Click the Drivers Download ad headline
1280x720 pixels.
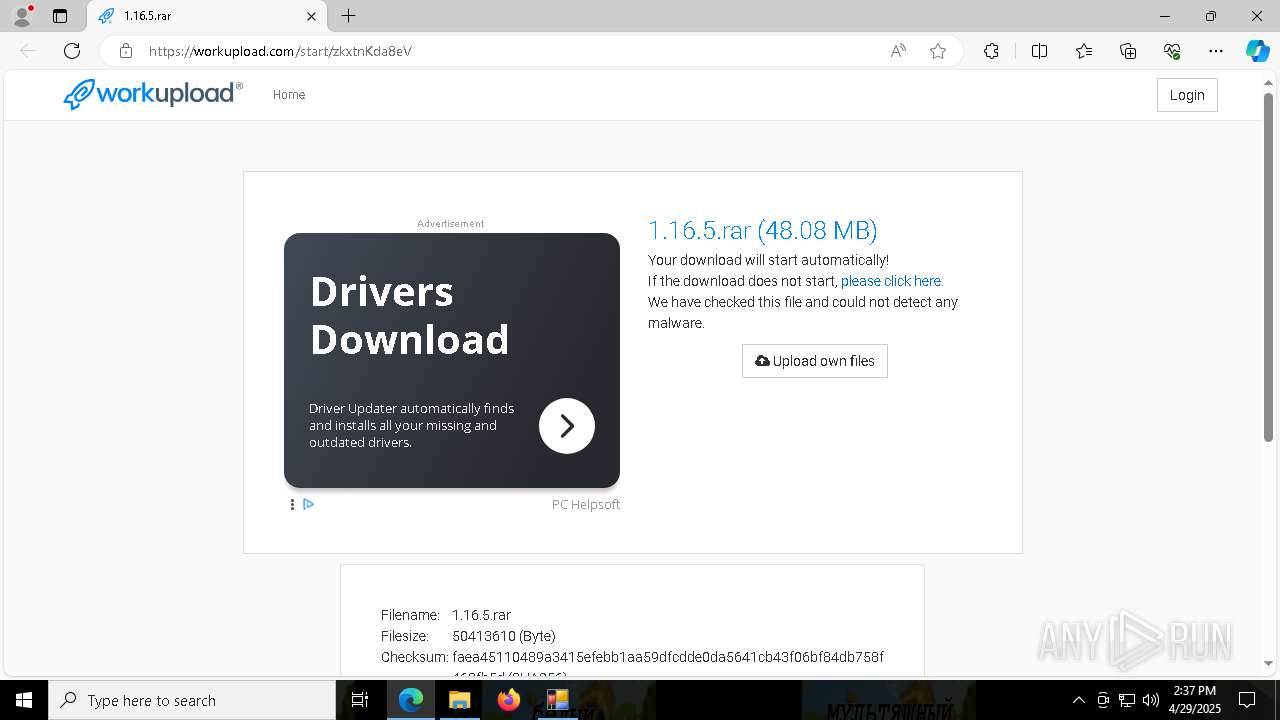(409, 315)
